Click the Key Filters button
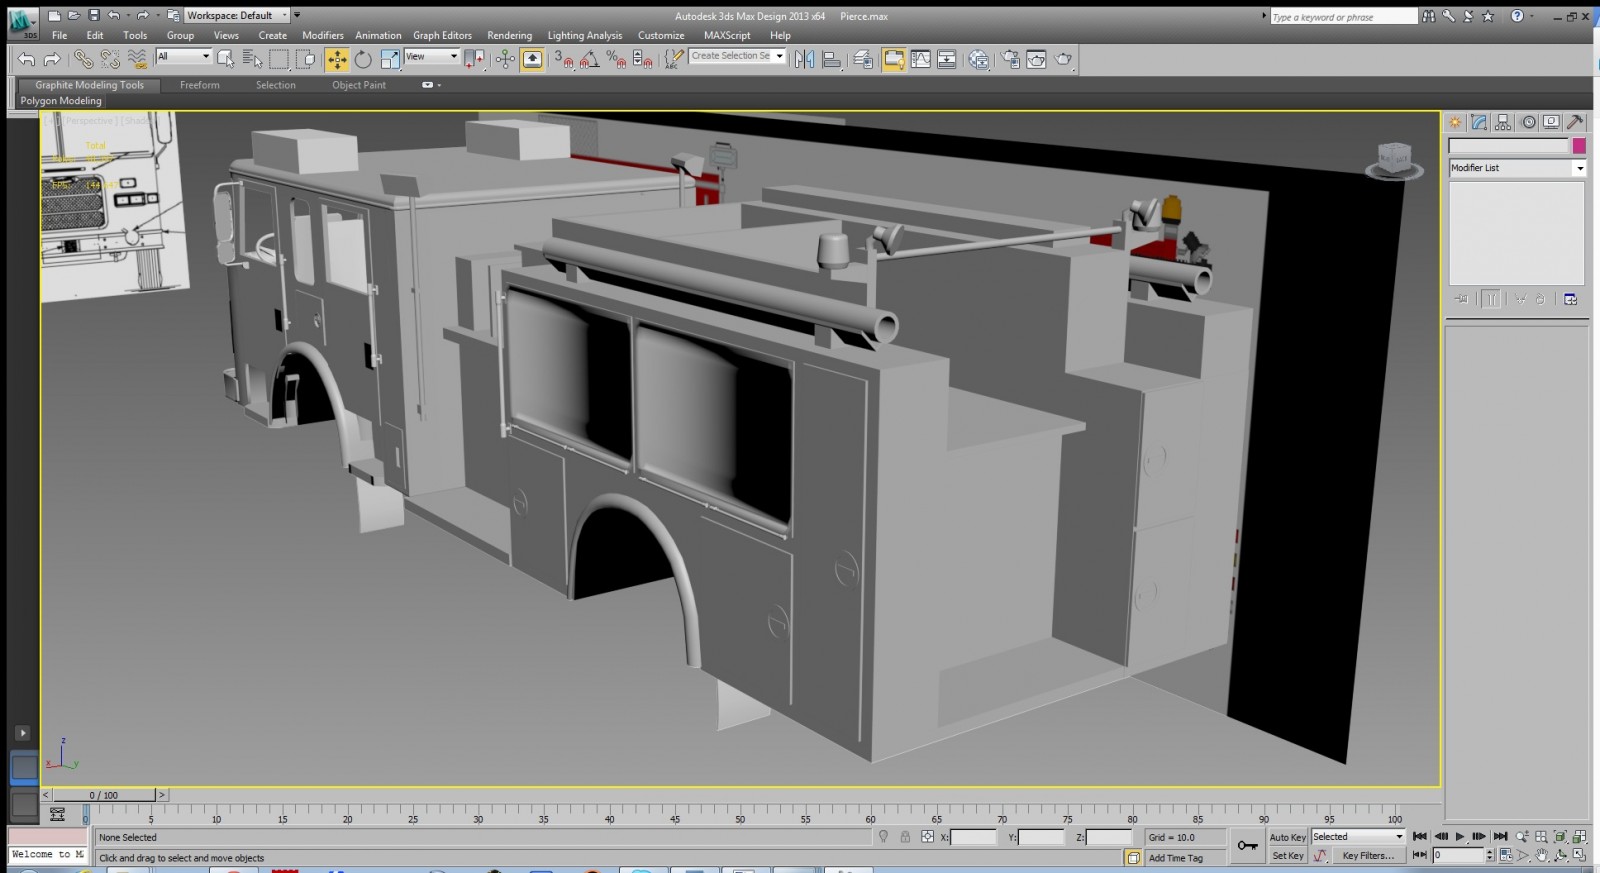The image size is (1600, 873). [1367, 856]
